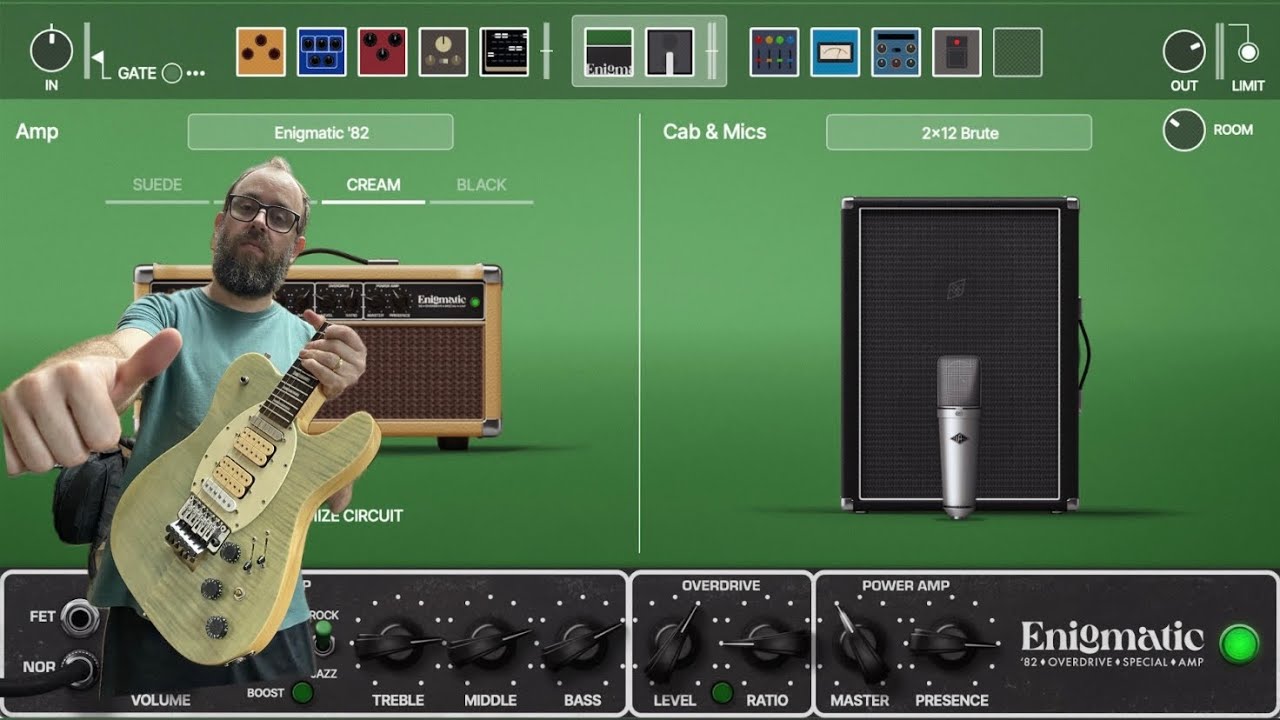Click the Overdrive Level knob
1280x720 pixels.
672,645
